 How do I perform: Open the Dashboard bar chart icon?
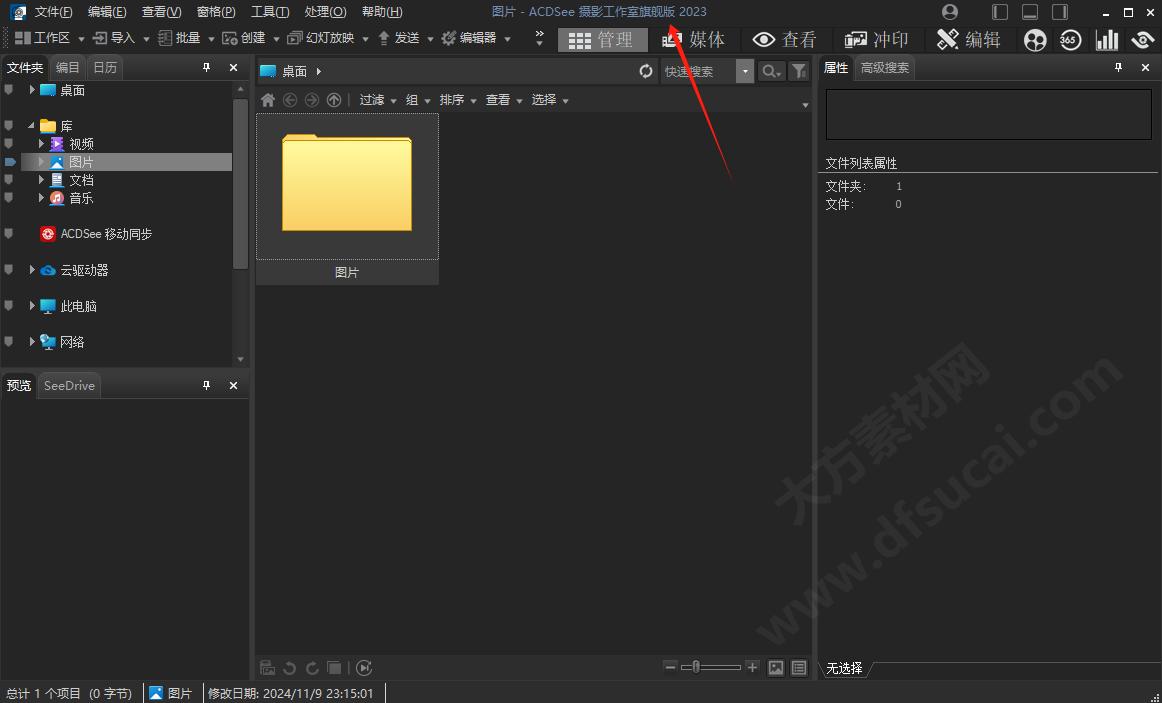pyautogui.click(x=1106, y=40)
